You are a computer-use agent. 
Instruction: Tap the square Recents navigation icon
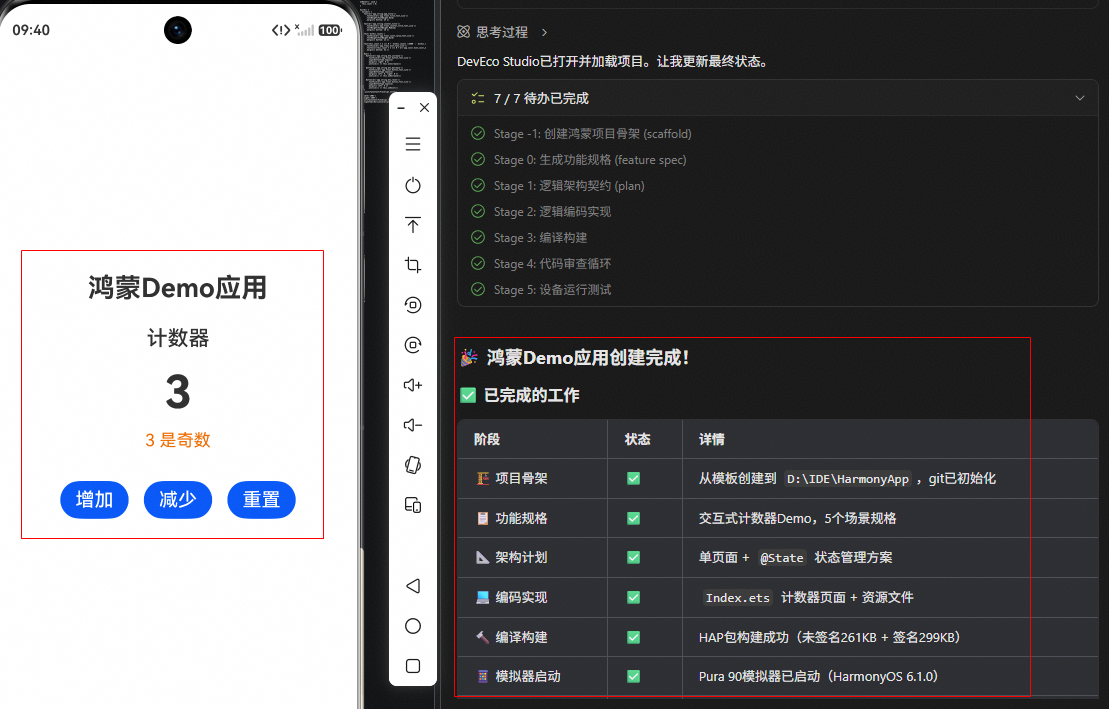click(413, 666)
